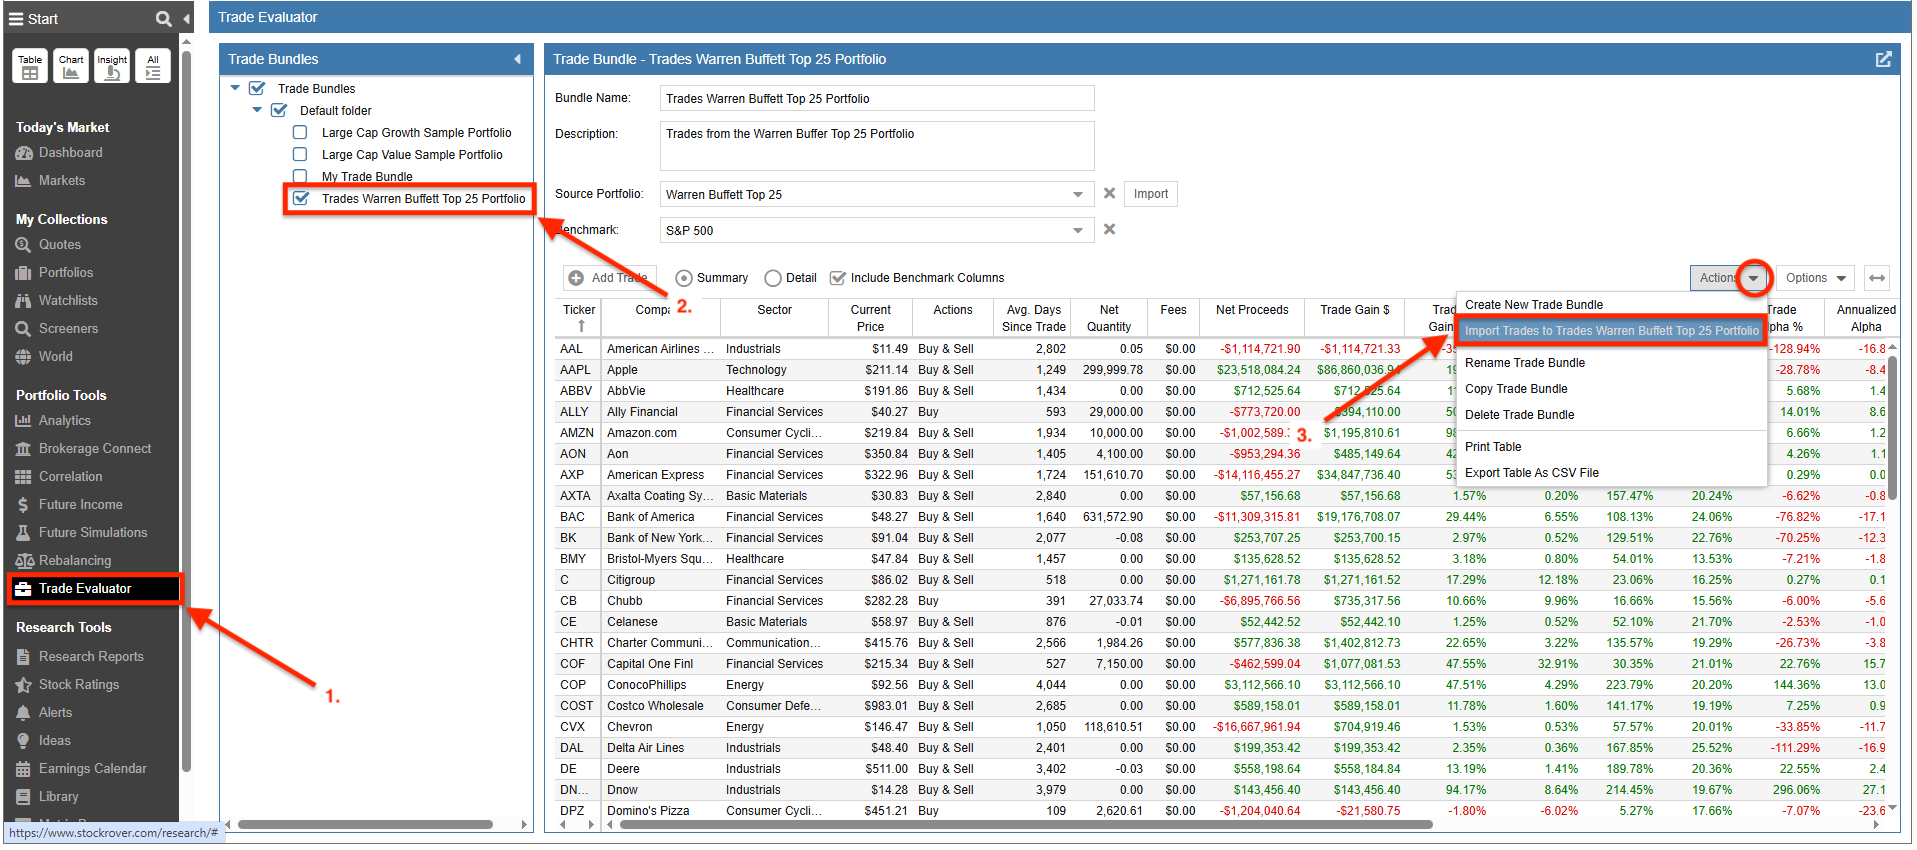Switch to Table view icon
Screen dimensions: 1917x850
coord(31,66)
